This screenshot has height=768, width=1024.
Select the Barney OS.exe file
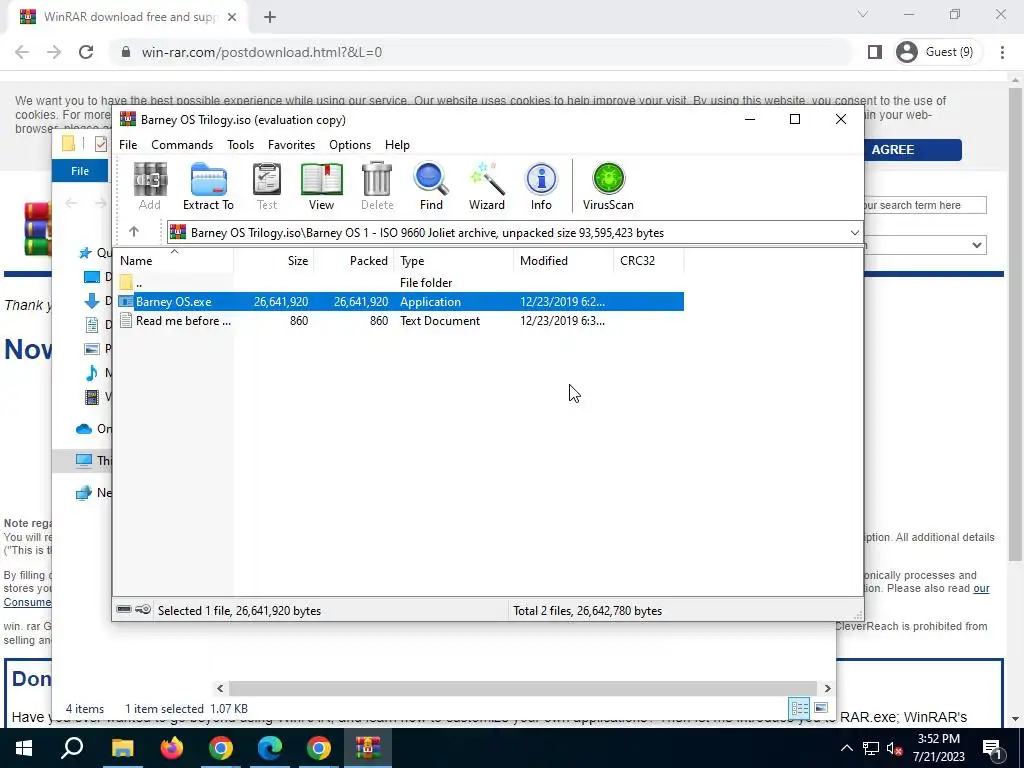(400, 302)
